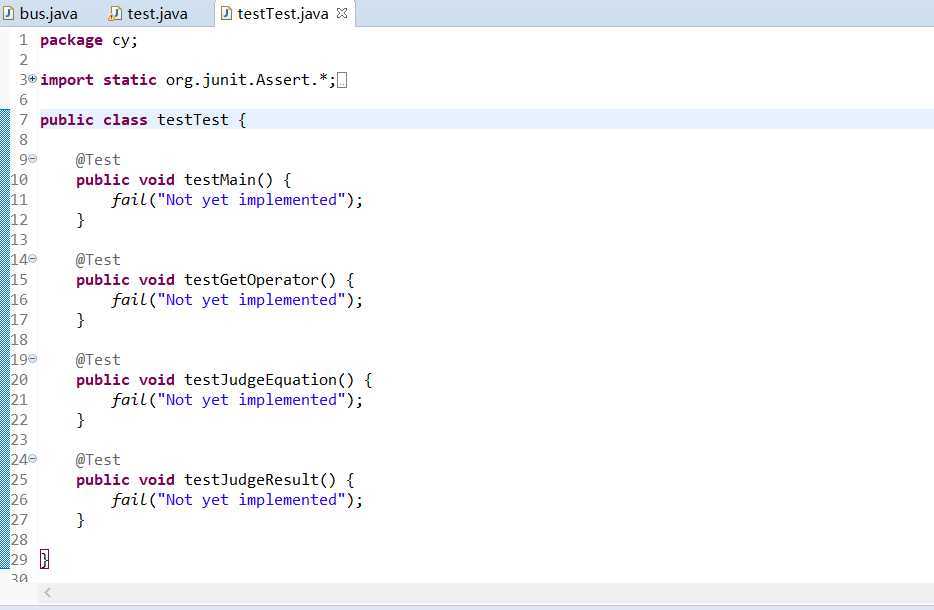
Task: Click the file icon on testTest.java tab
Action: click(x=226, y=13)
